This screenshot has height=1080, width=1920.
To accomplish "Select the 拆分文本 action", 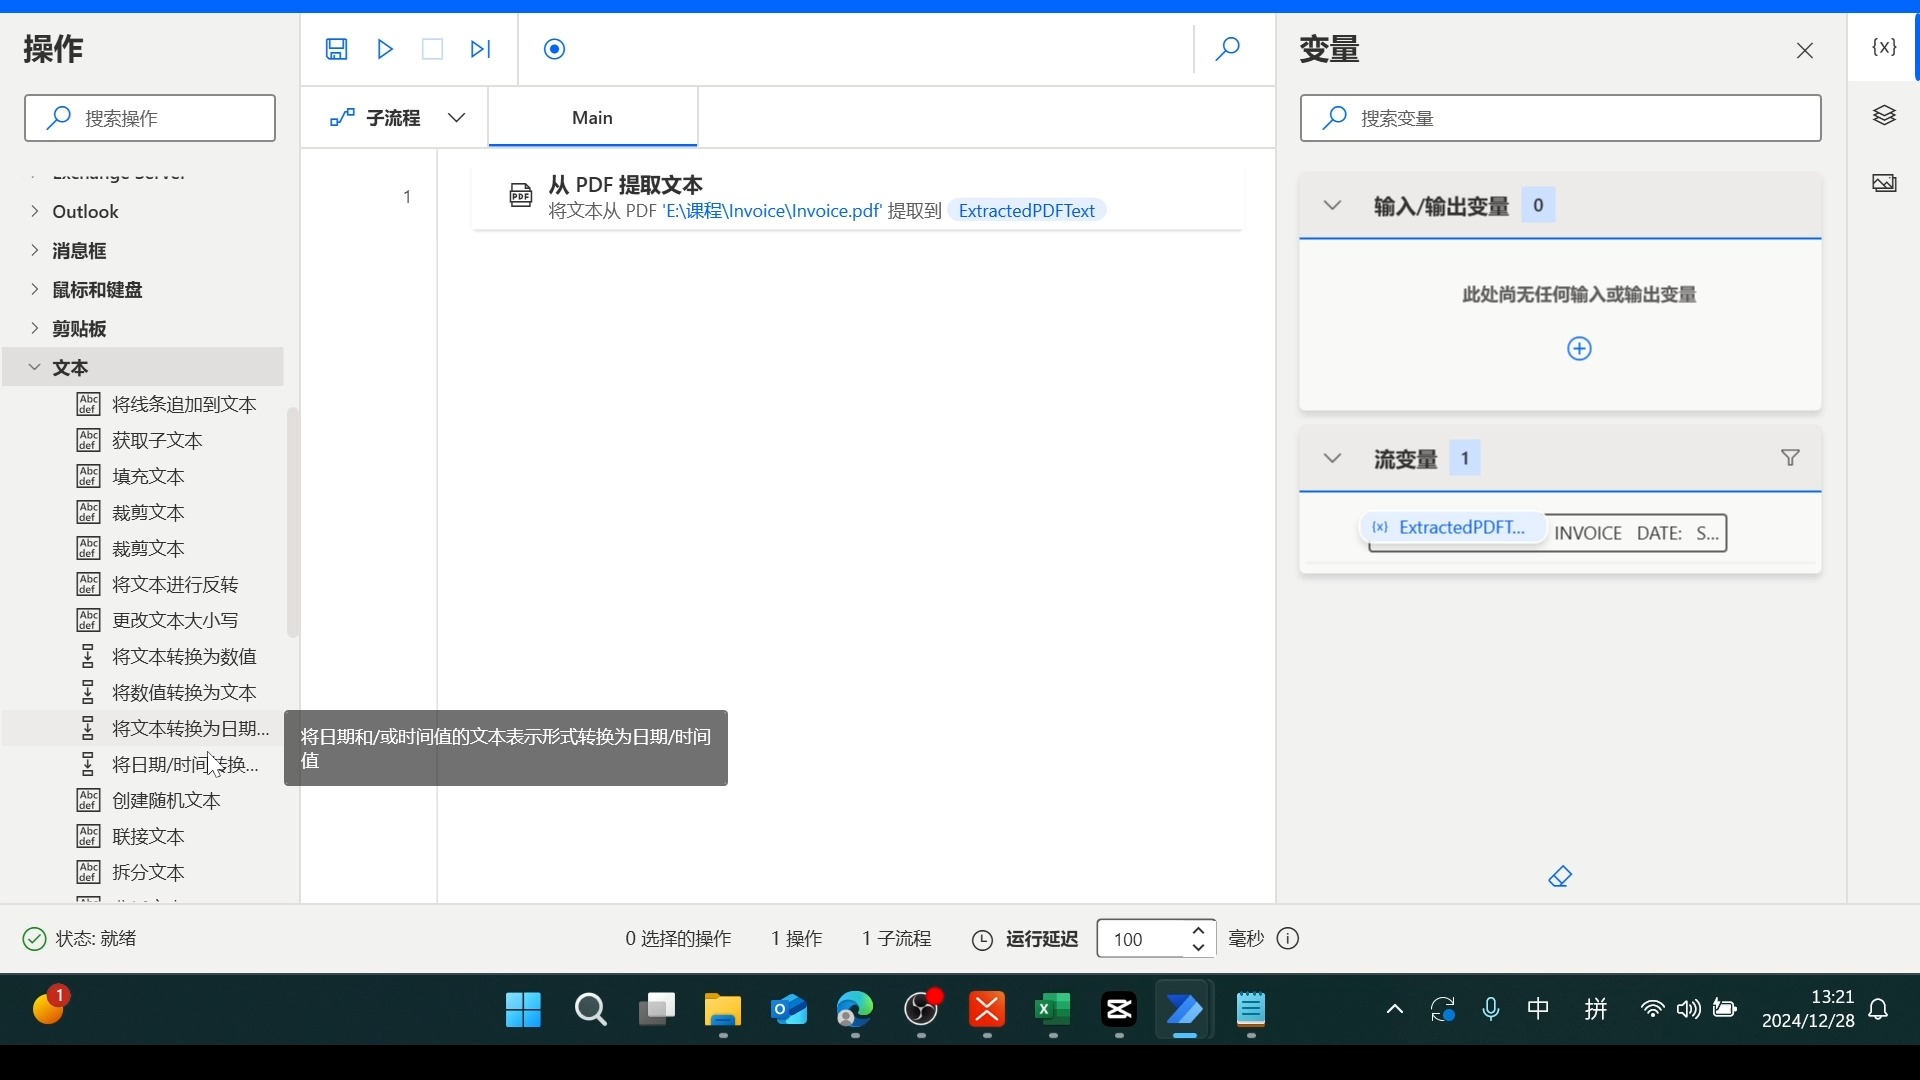I will click(148, 872).
